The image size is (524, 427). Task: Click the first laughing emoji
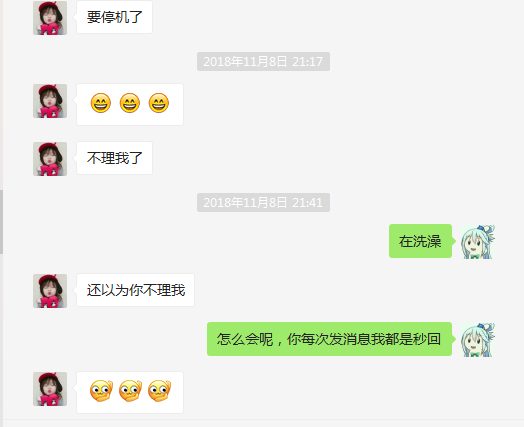click(x=101, y=103)
